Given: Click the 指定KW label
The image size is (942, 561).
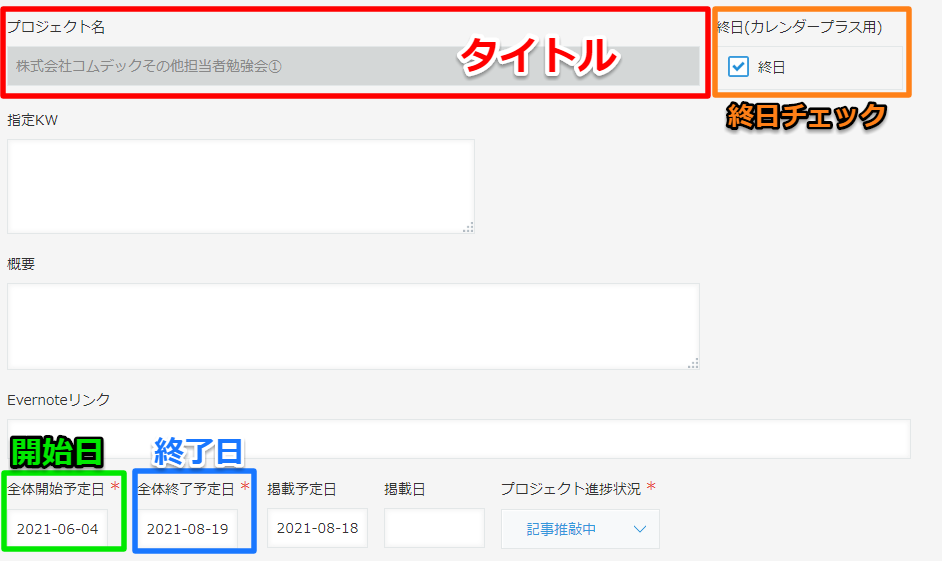Looking at the screenshot, I should coord(32,120).
